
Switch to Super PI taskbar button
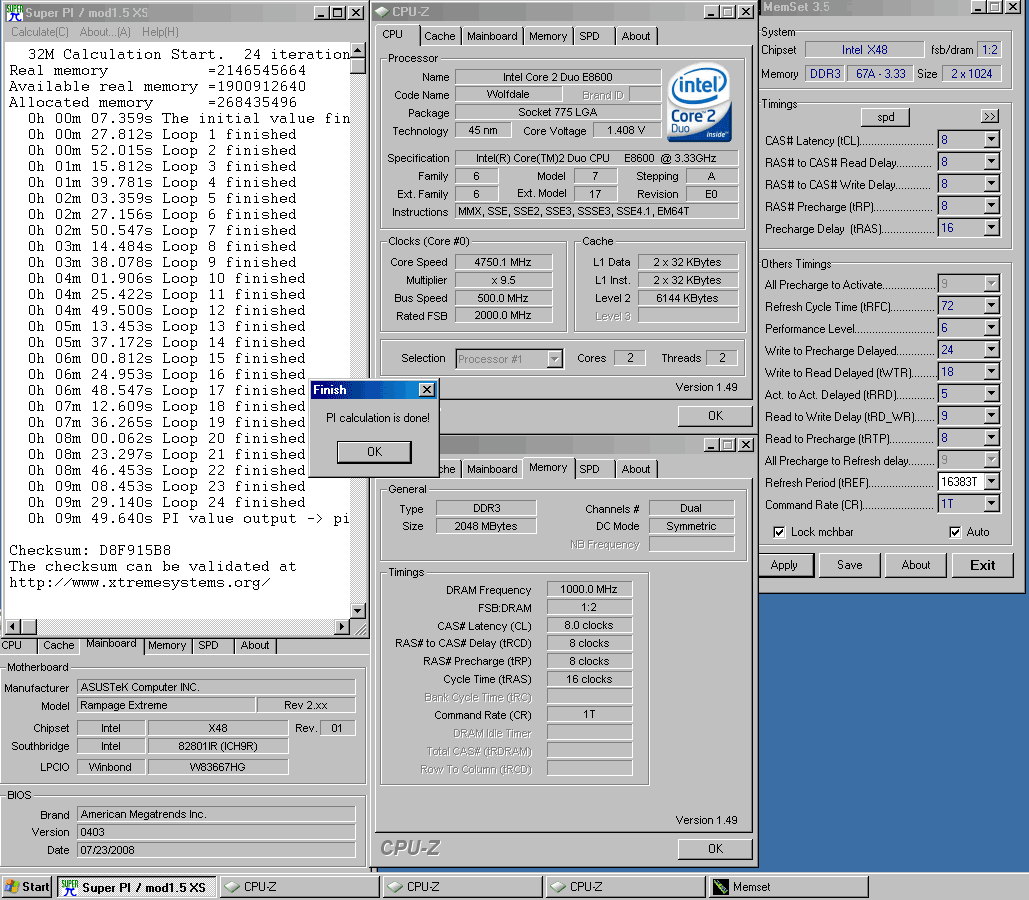tap(136, 887)
